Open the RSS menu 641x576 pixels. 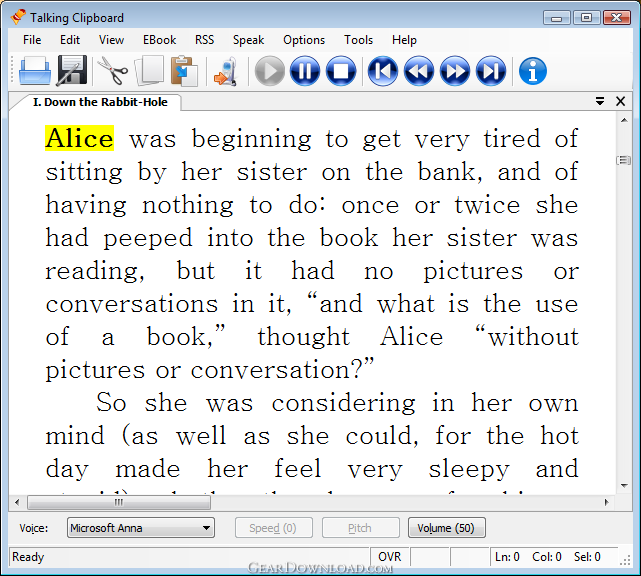(x=204, y=40)
